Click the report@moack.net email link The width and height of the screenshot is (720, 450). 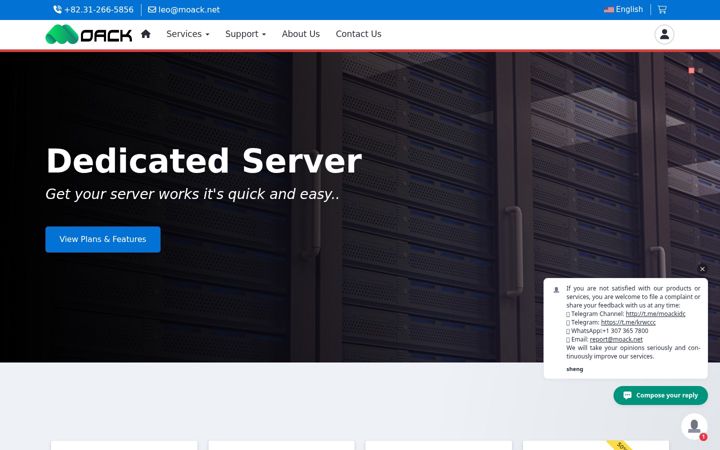pos(616,339)
